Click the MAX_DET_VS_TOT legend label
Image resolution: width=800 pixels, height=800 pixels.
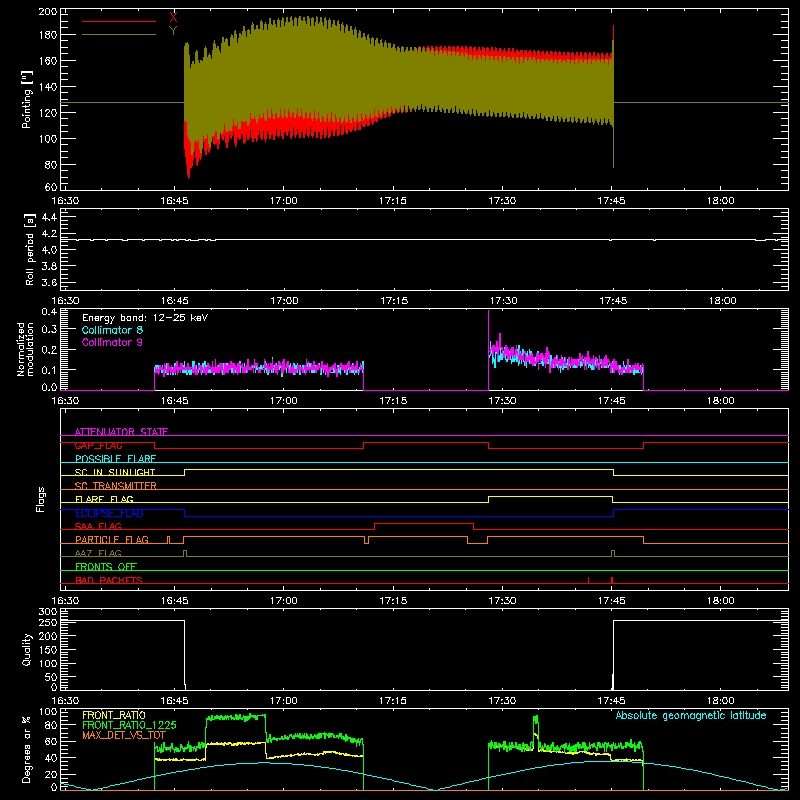pos(124,735)
